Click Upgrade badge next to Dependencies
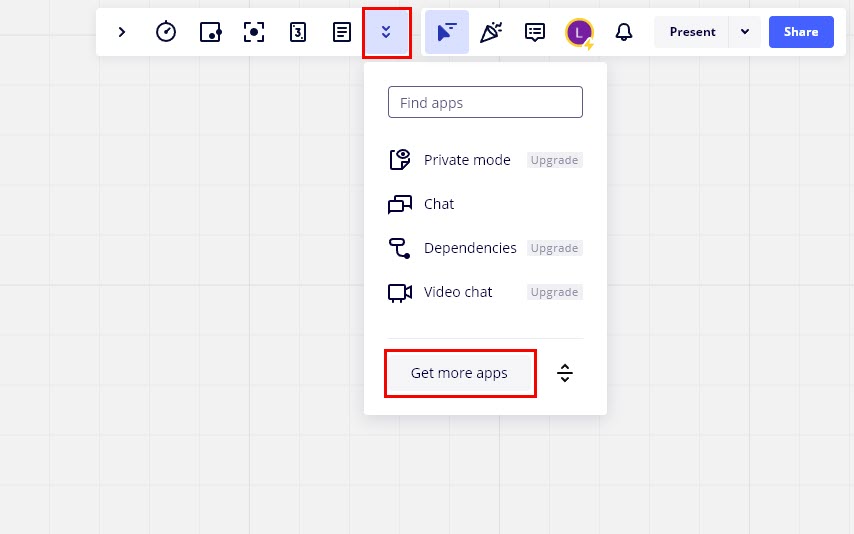 [554, 248]
